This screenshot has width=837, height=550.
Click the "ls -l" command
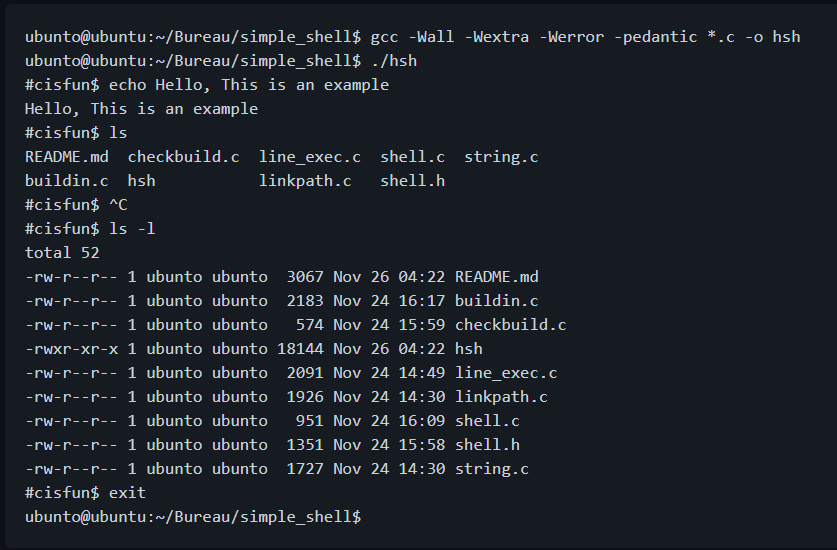tap(132, 229)
